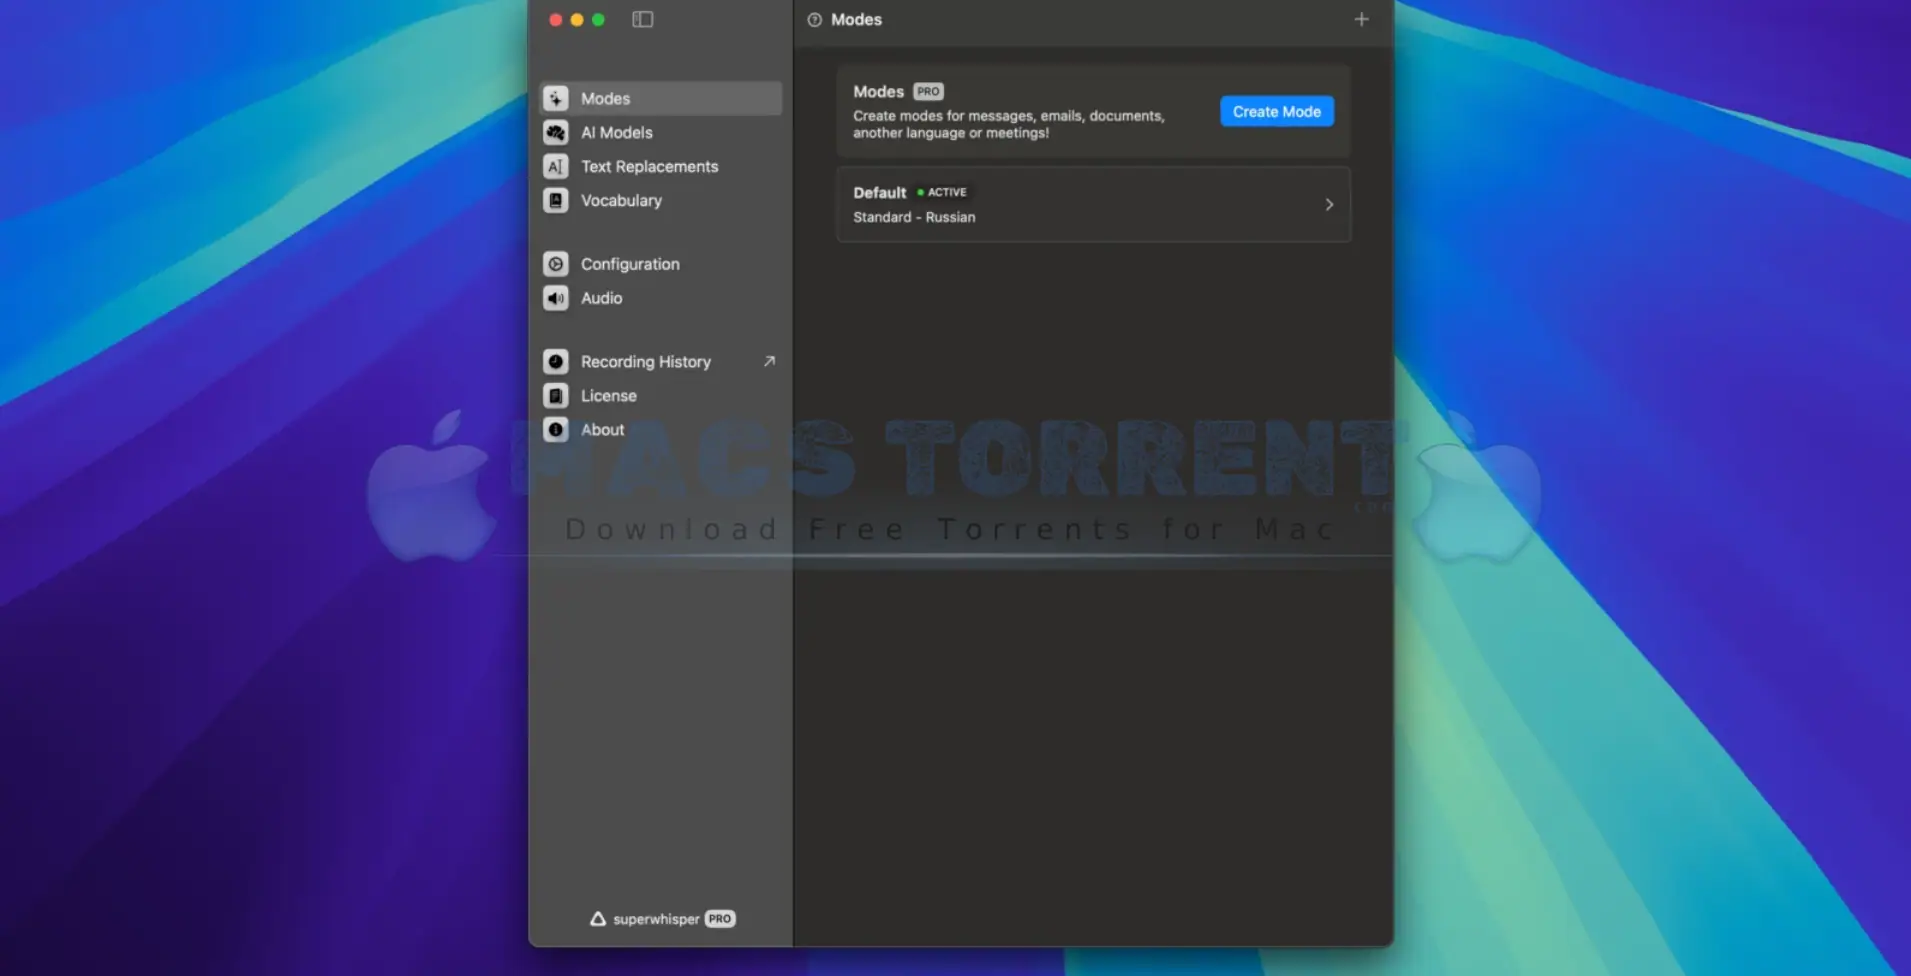This screenshot has height=976, width=1911.
Task: Click the Text Replacements icon
Action: point(556,166)
